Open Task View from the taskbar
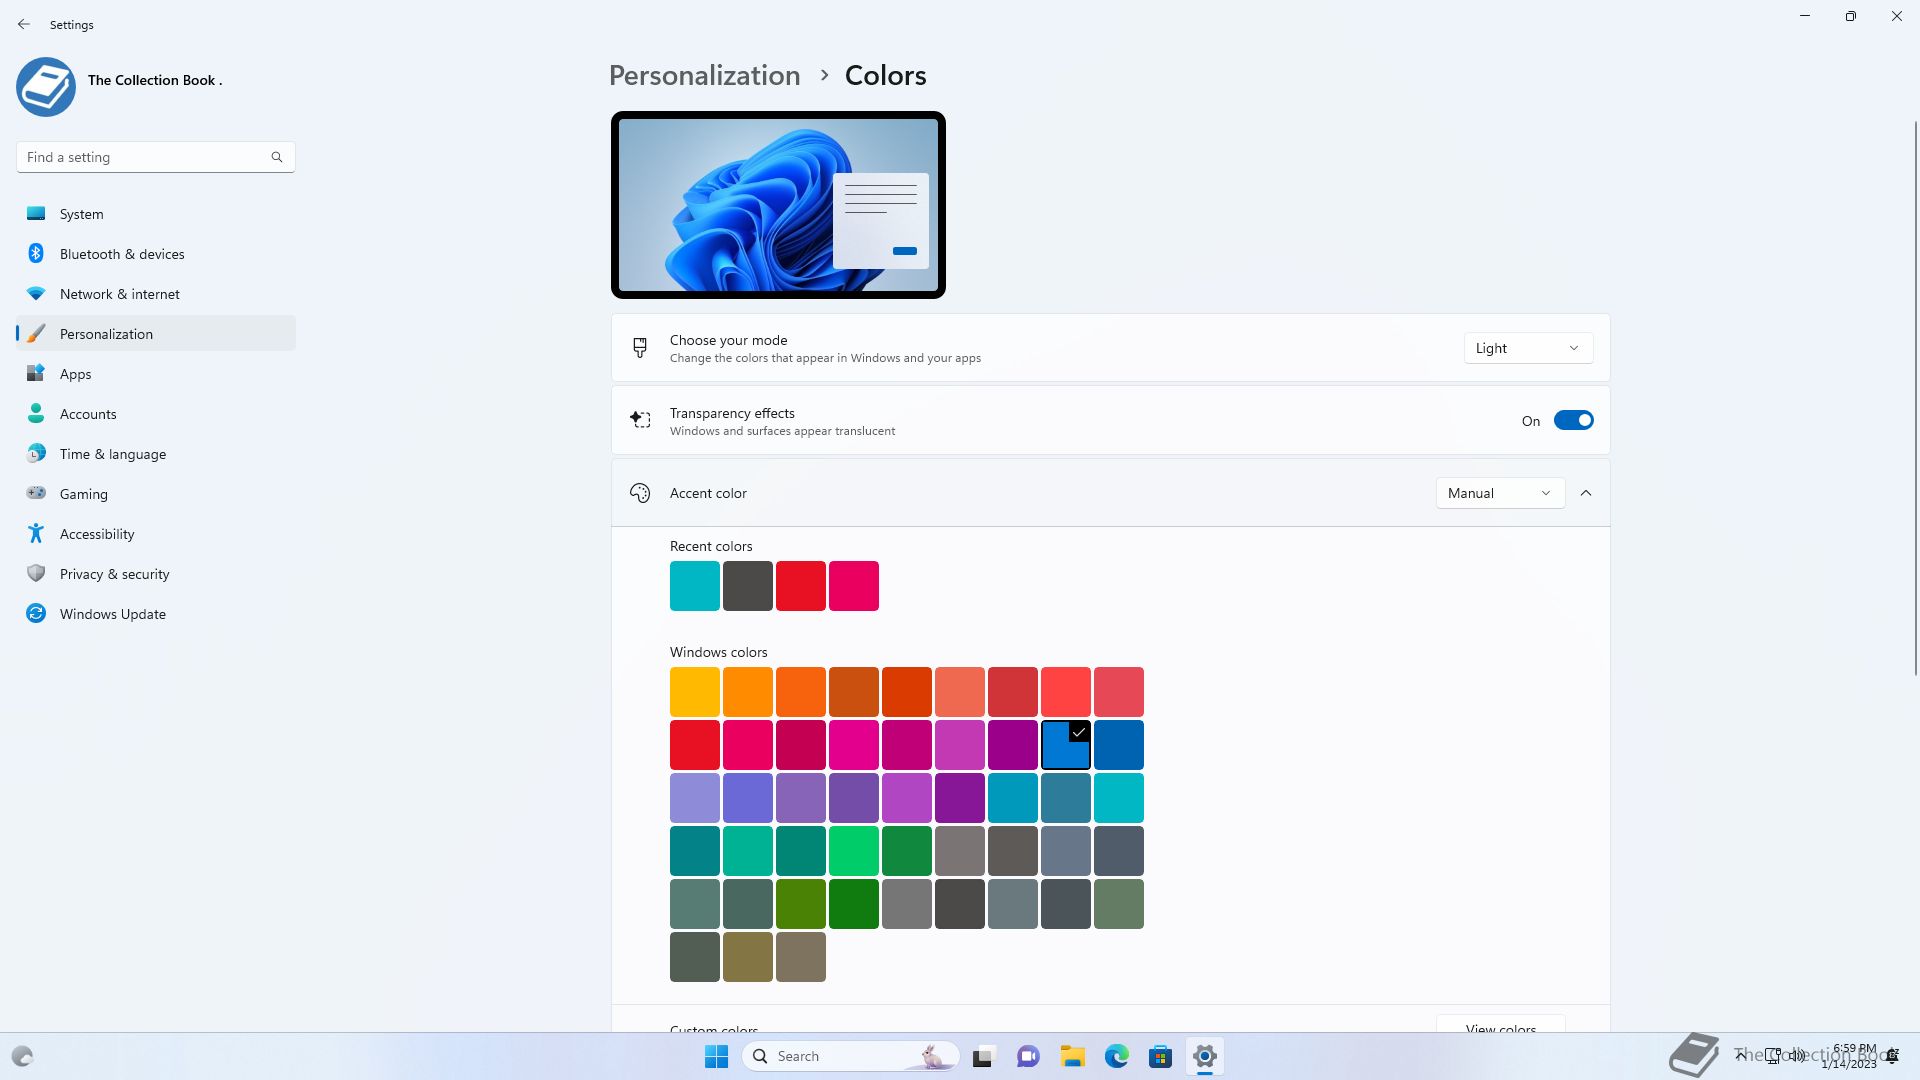The image size is (1920, 1080). (x=983, y=1056)
